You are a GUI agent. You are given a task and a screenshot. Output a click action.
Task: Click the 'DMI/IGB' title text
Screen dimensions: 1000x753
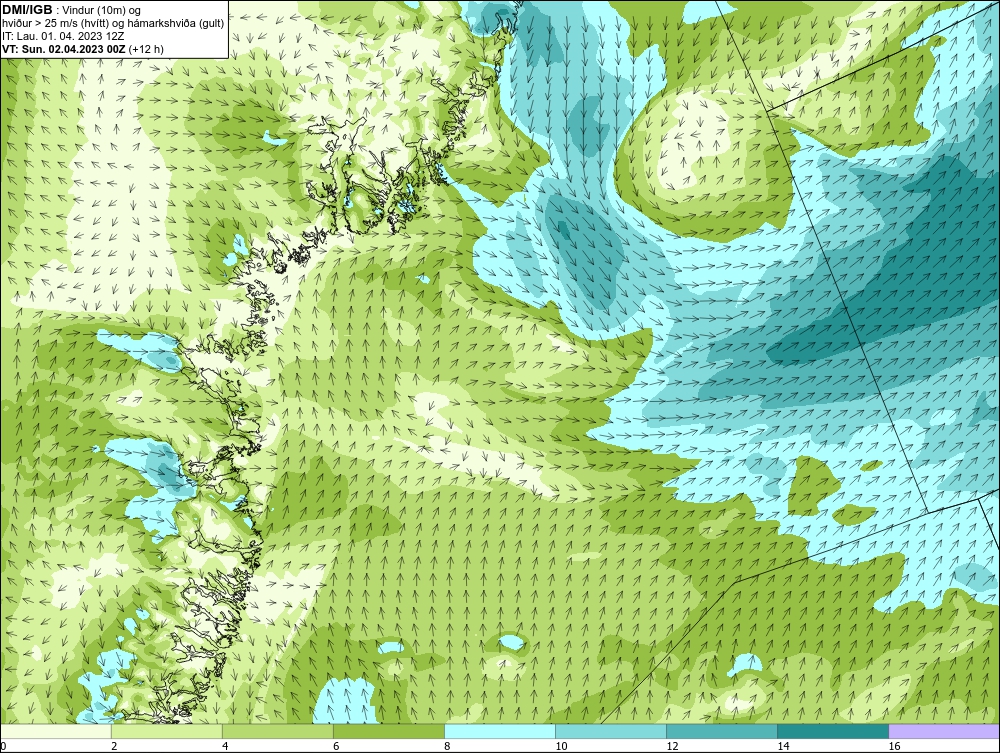click(27, 10)
